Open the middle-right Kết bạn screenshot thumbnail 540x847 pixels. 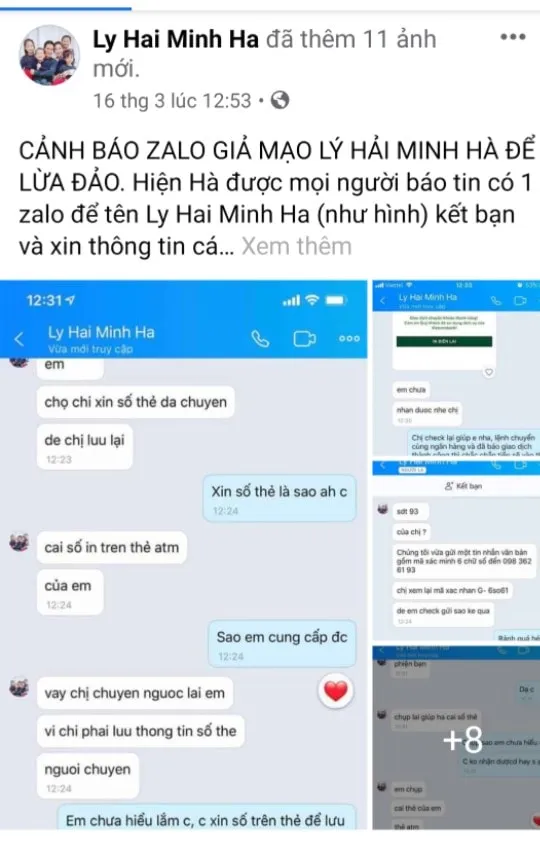click(x=456, y=552)
